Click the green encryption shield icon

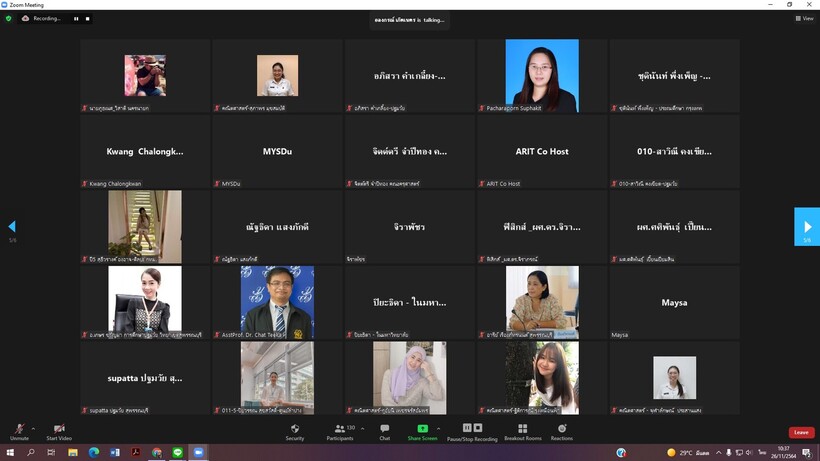coord(9,18)
